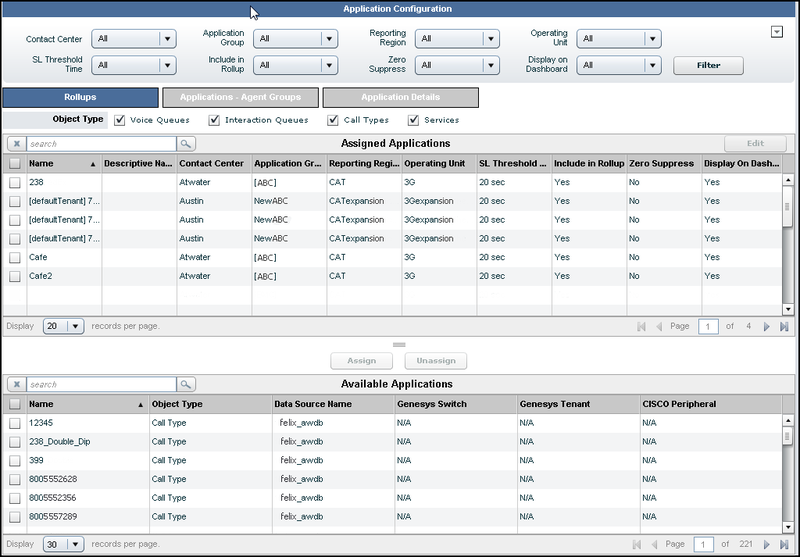Click the Assigned Applications vertical scrollbar thumb
Screen dimensions: 800x557
[x=787, y=207]
